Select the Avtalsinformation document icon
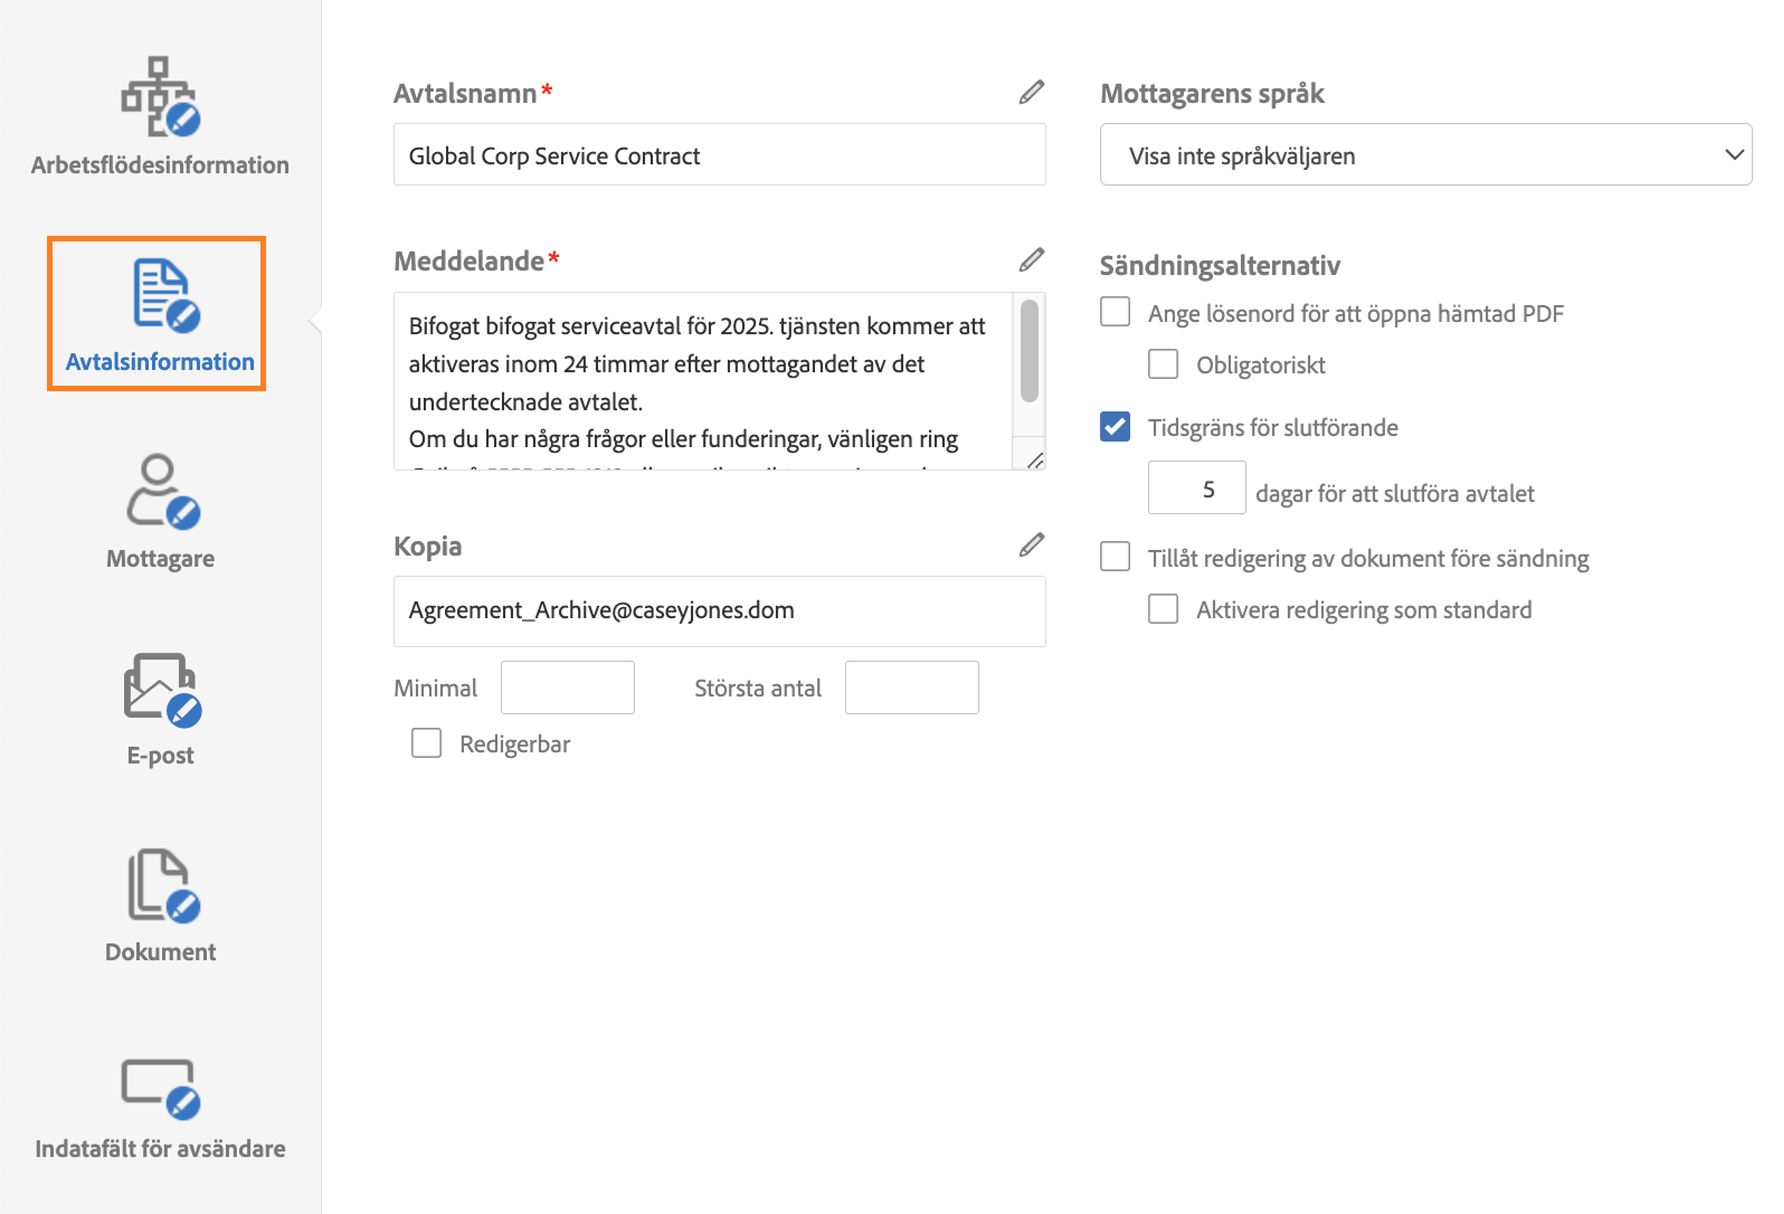This screenshot has height=1214, width=1784. coord(166,294)
